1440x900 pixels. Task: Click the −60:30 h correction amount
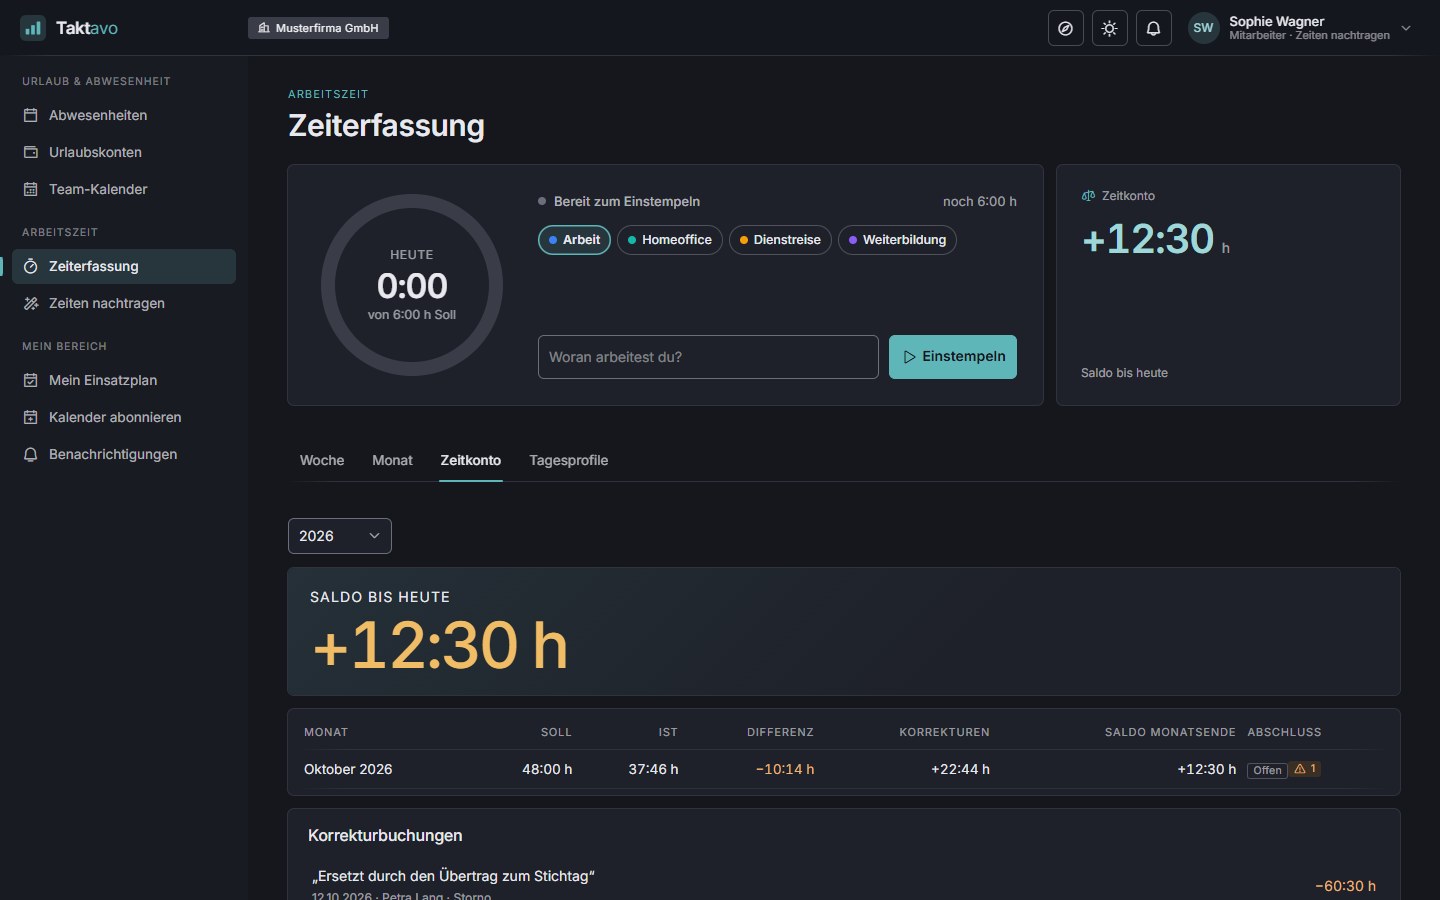tap(1345, 886)
